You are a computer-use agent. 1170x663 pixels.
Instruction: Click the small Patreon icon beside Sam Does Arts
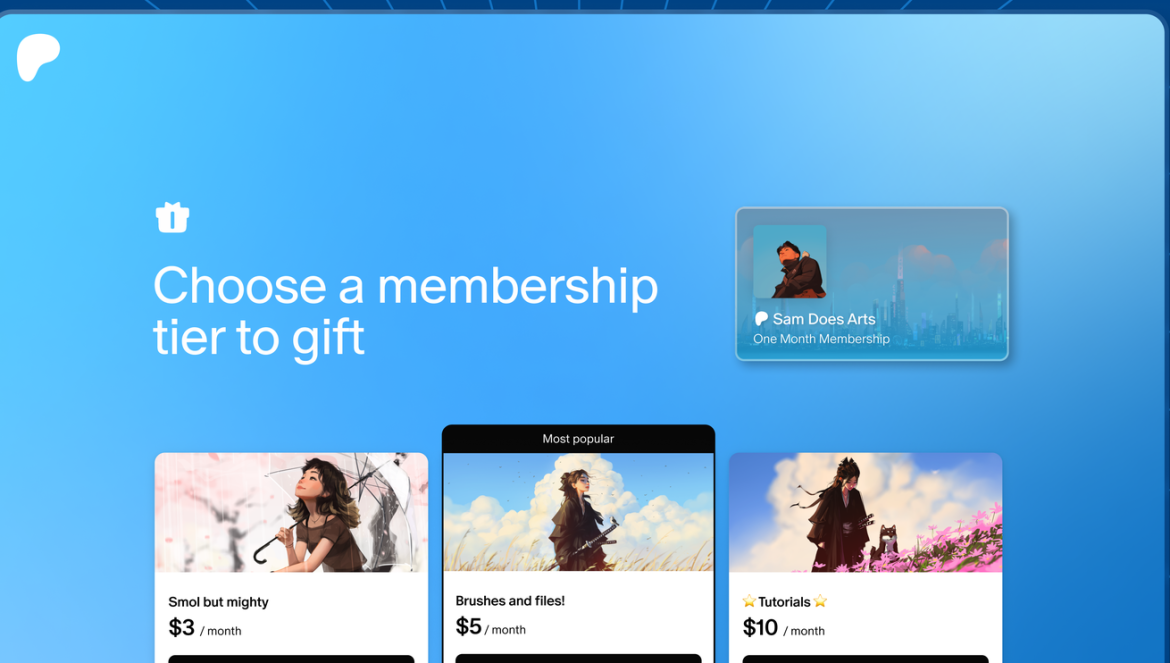point(761,319)
